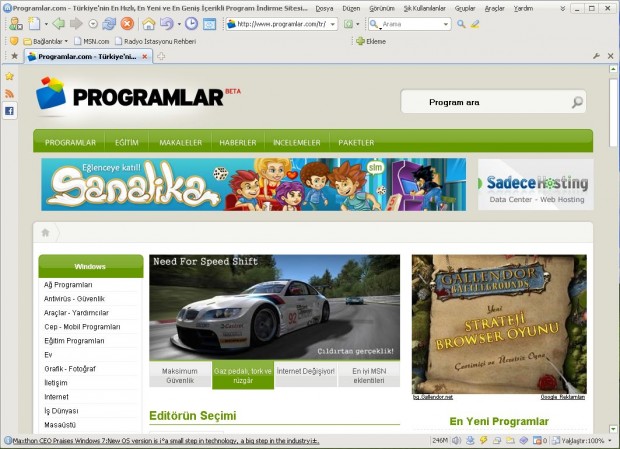Click the undo closed tab icon
Image resolution: width=620 pixels, height=449 pixels.
pos(167,24)
